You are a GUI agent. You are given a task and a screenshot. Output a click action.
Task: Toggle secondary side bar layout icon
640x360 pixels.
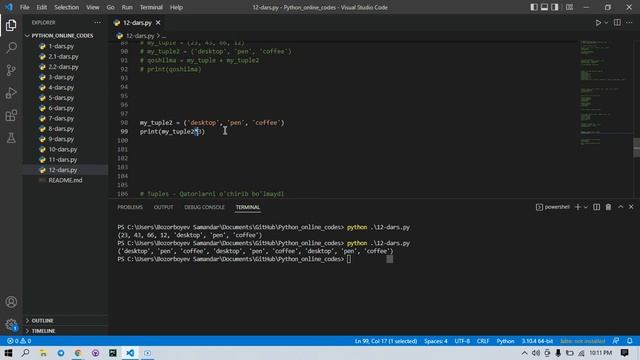point(555,7)
